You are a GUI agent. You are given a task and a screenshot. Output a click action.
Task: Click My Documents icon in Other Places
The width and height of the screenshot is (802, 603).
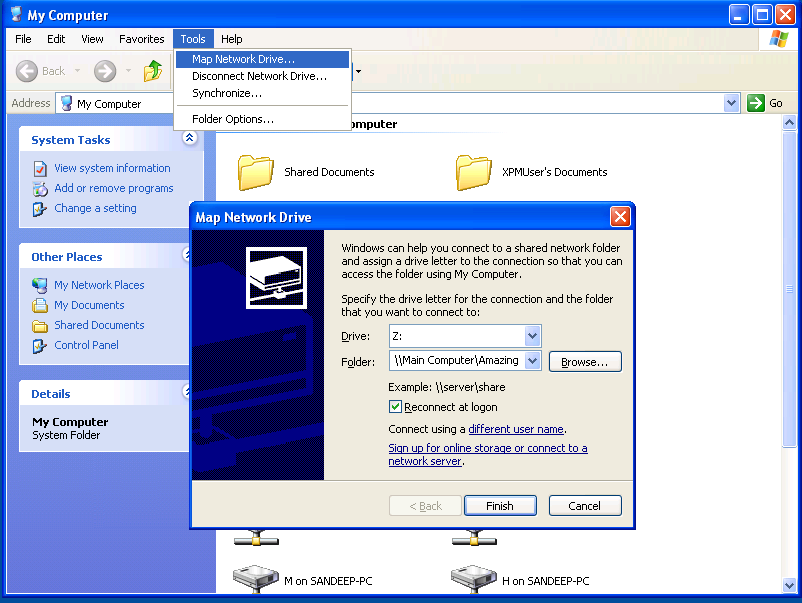[x=40, y=305]
